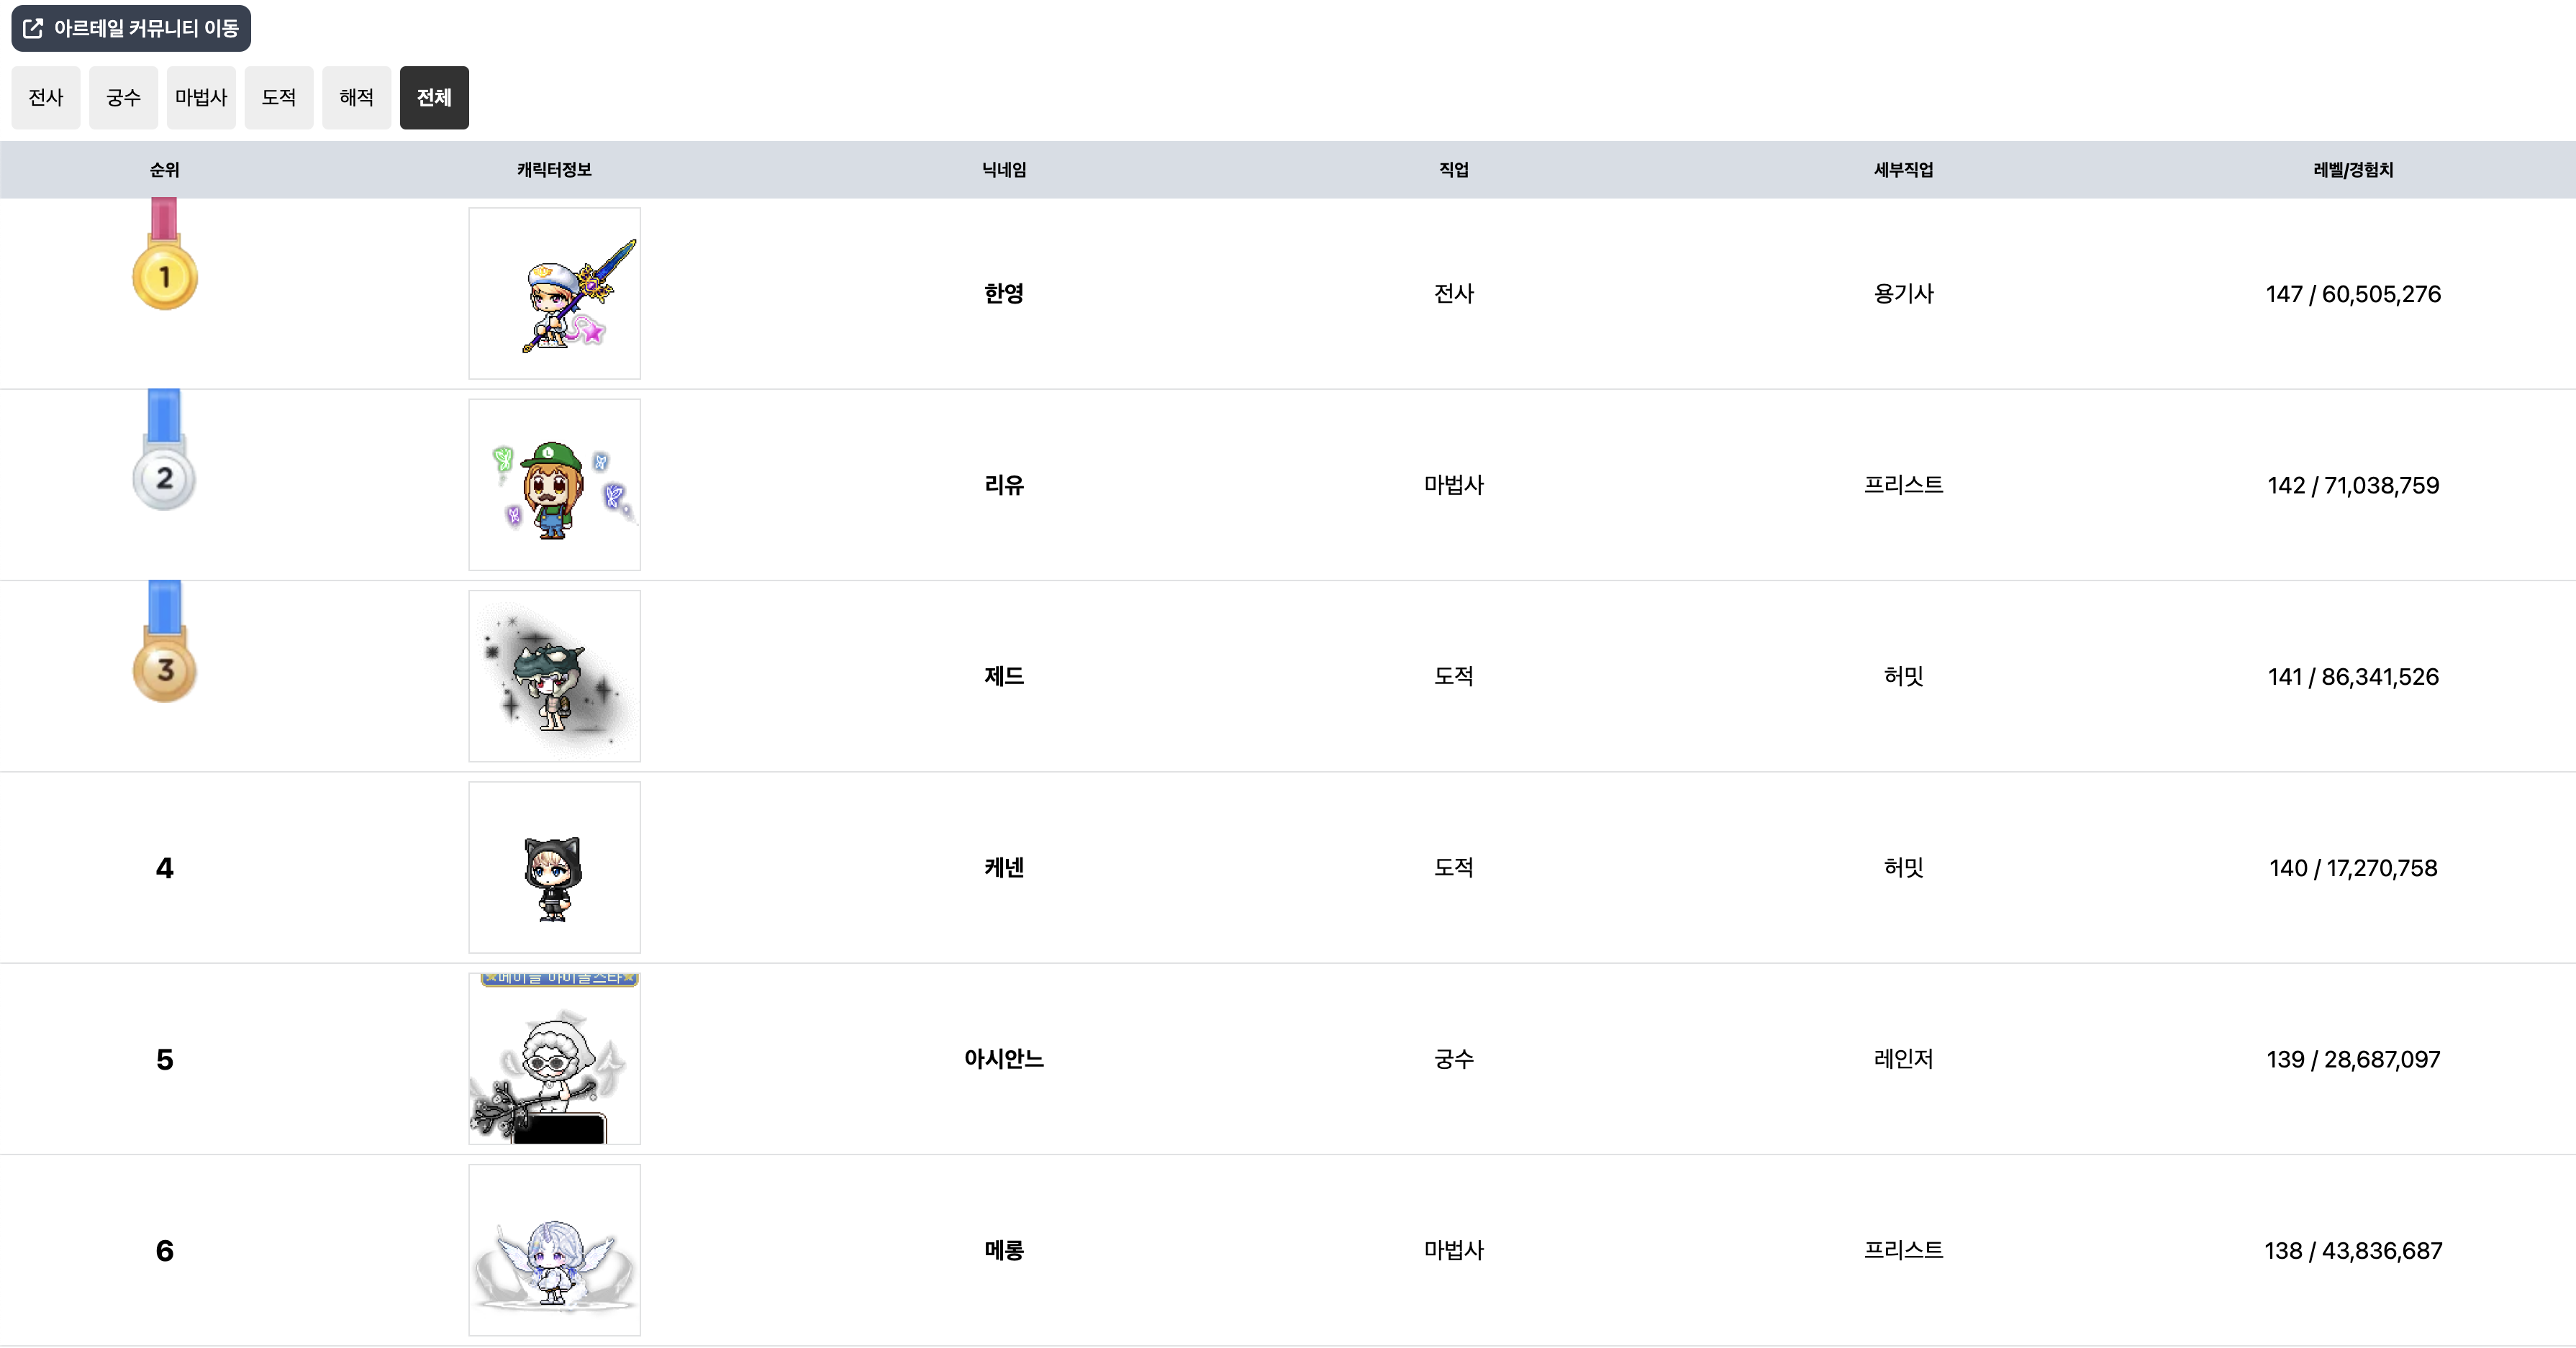The width and height of the screenshot is (2576, 1348).
Task: Open character thumbnail for 리유
Action: point(555,485)
